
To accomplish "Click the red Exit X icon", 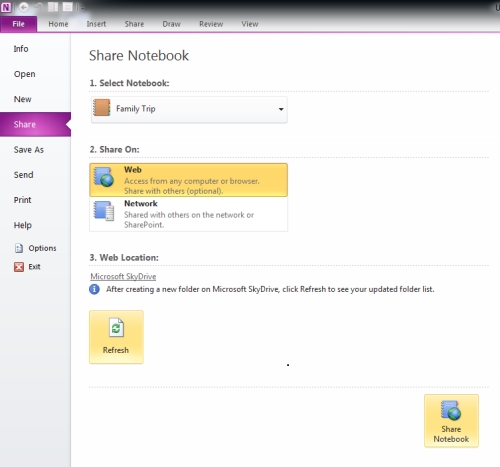I will click(x=19, y=267).
